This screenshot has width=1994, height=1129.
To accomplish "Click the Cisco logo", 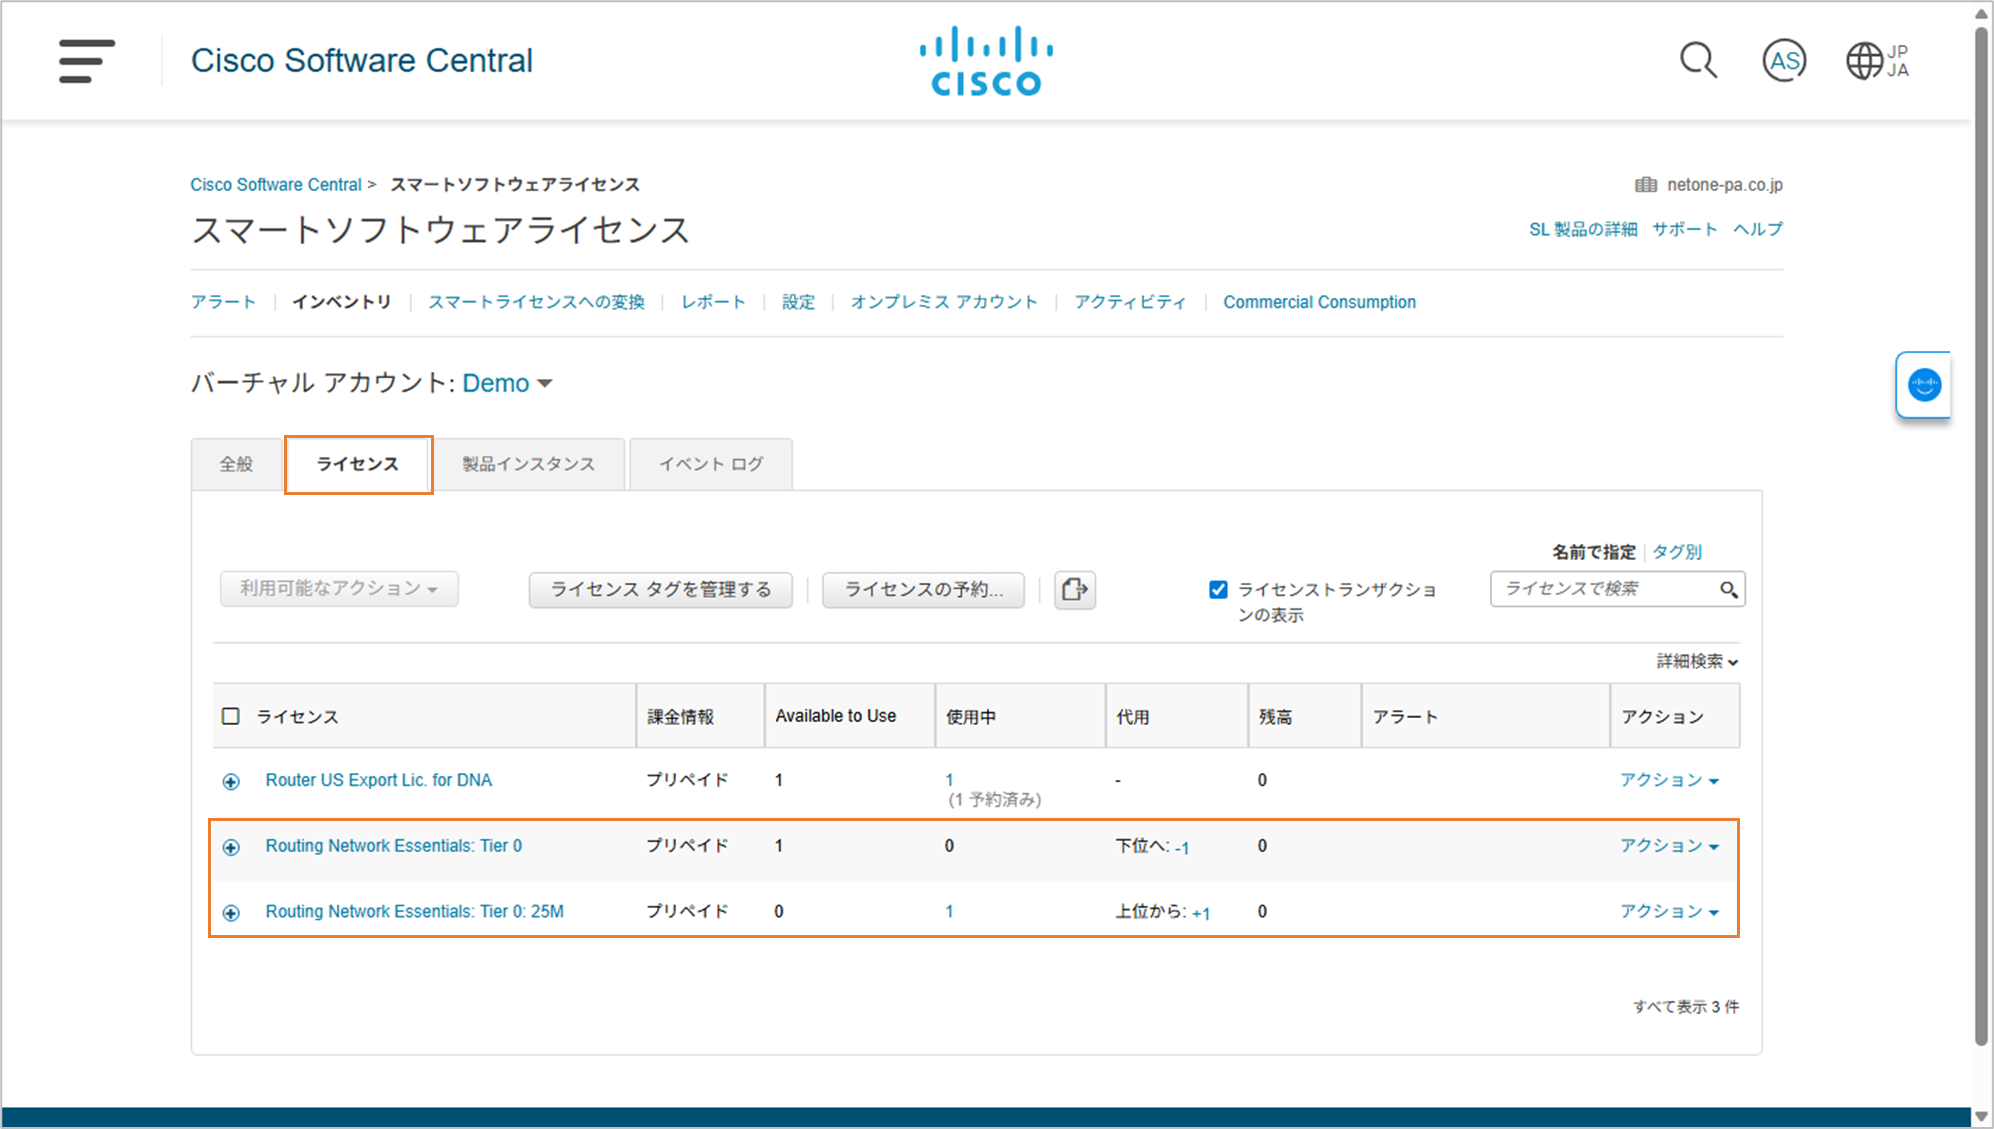I will point(986,61).
